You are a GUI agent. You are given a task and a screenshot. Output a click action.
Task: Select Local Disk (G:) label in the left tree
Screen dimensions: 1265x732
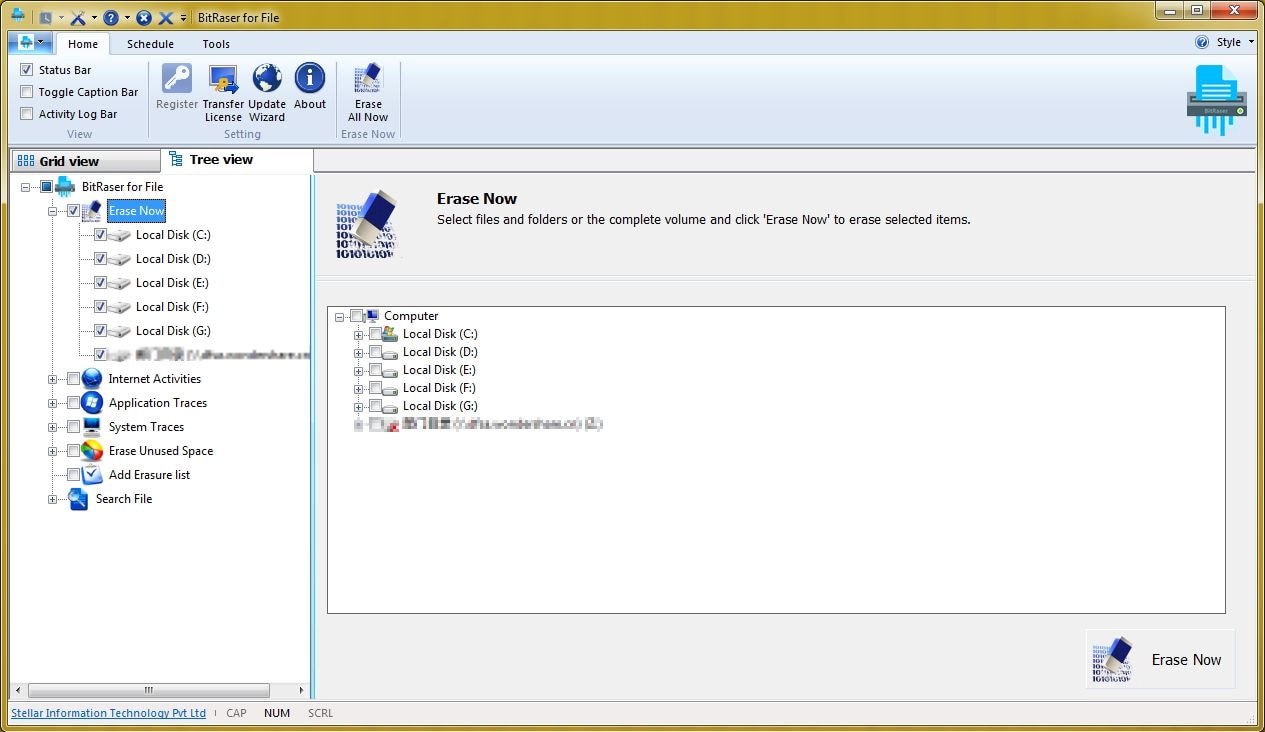(x=173, y=331)
